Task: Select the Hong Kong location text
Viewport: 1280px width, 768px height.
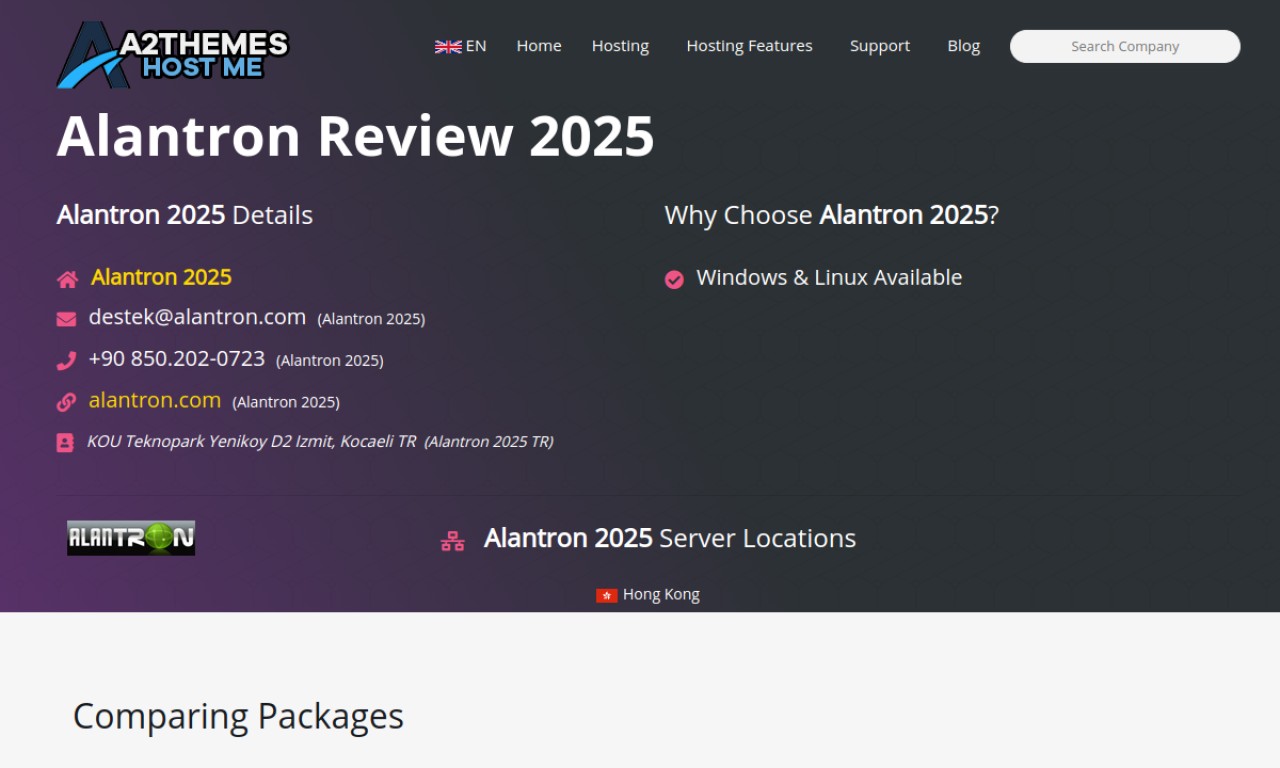Action: [661, 594]
